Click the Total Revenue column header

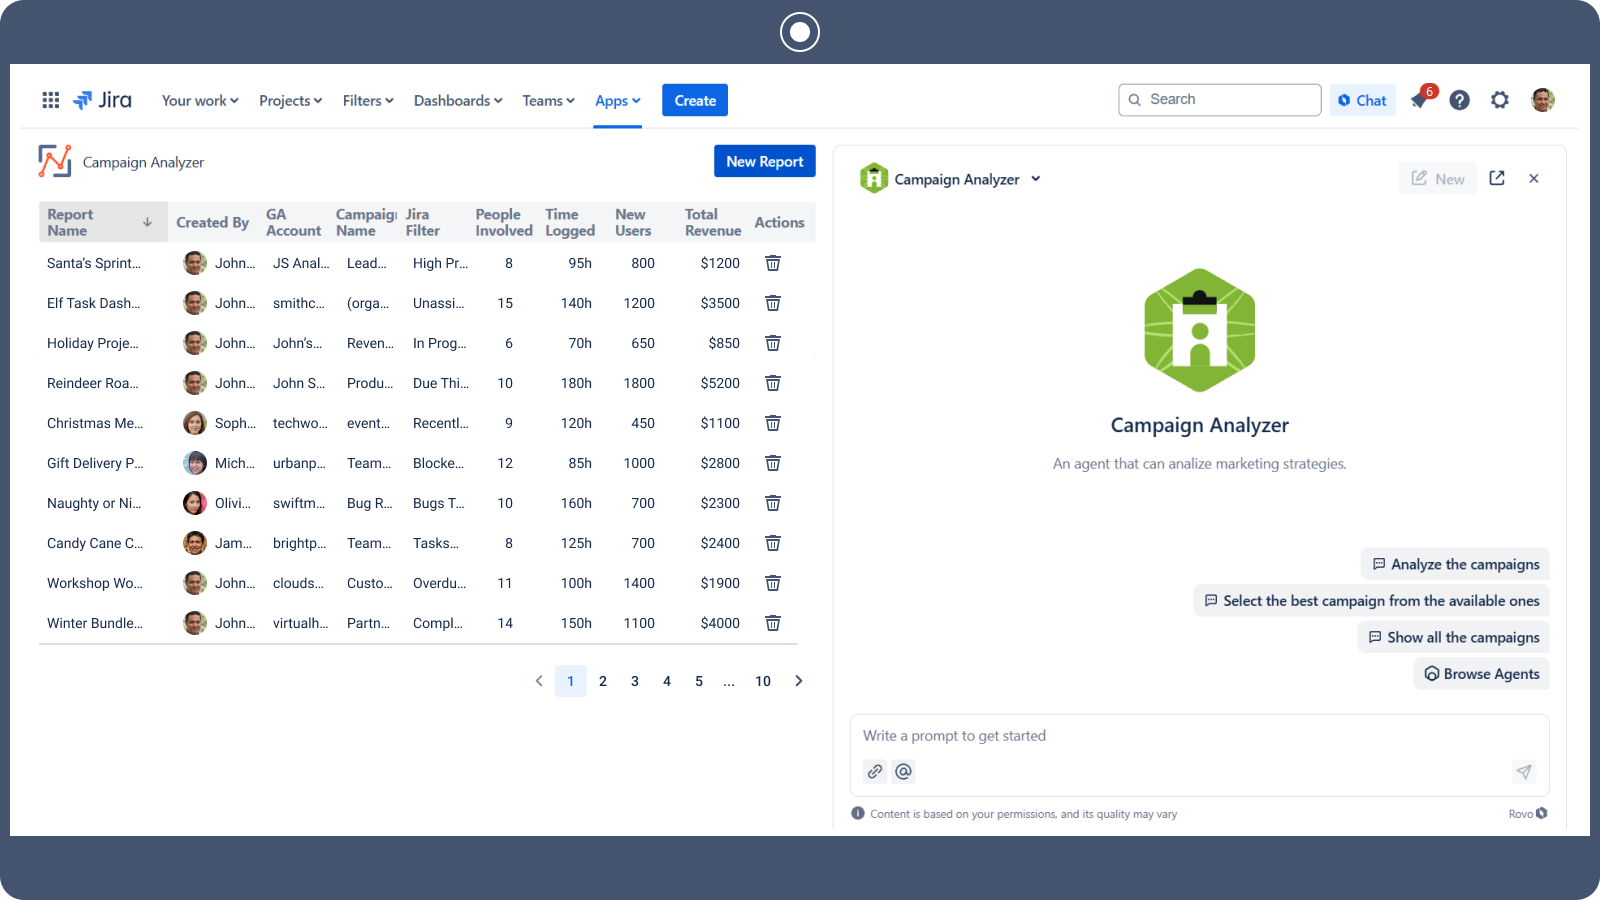coord(713,222)
